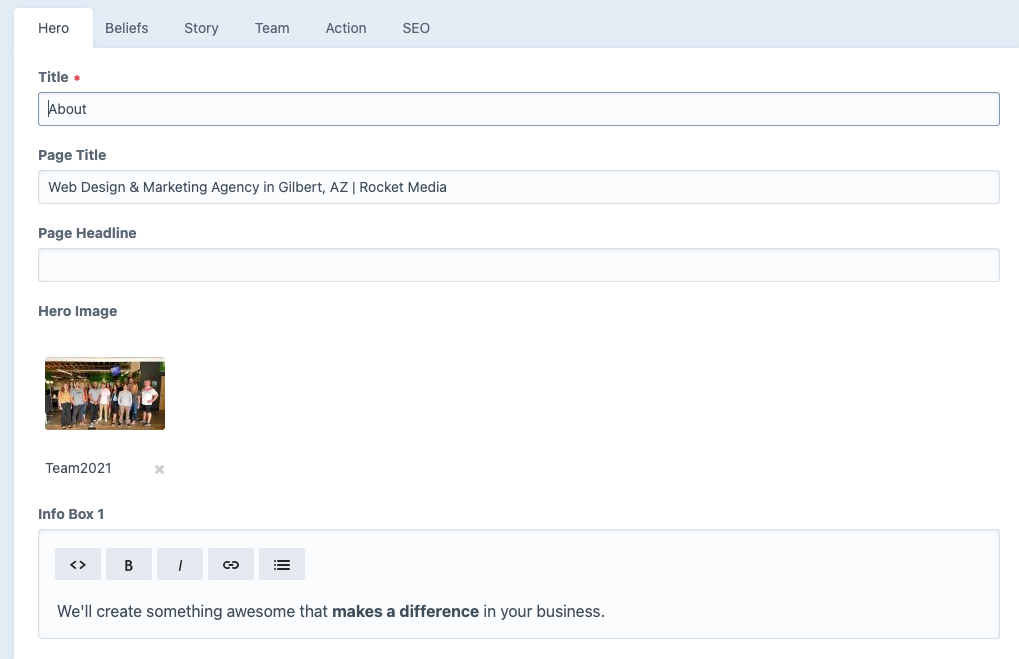Remove the Team2021 hero image
This screenshot has width=1019, height=659.
(159, 469)
